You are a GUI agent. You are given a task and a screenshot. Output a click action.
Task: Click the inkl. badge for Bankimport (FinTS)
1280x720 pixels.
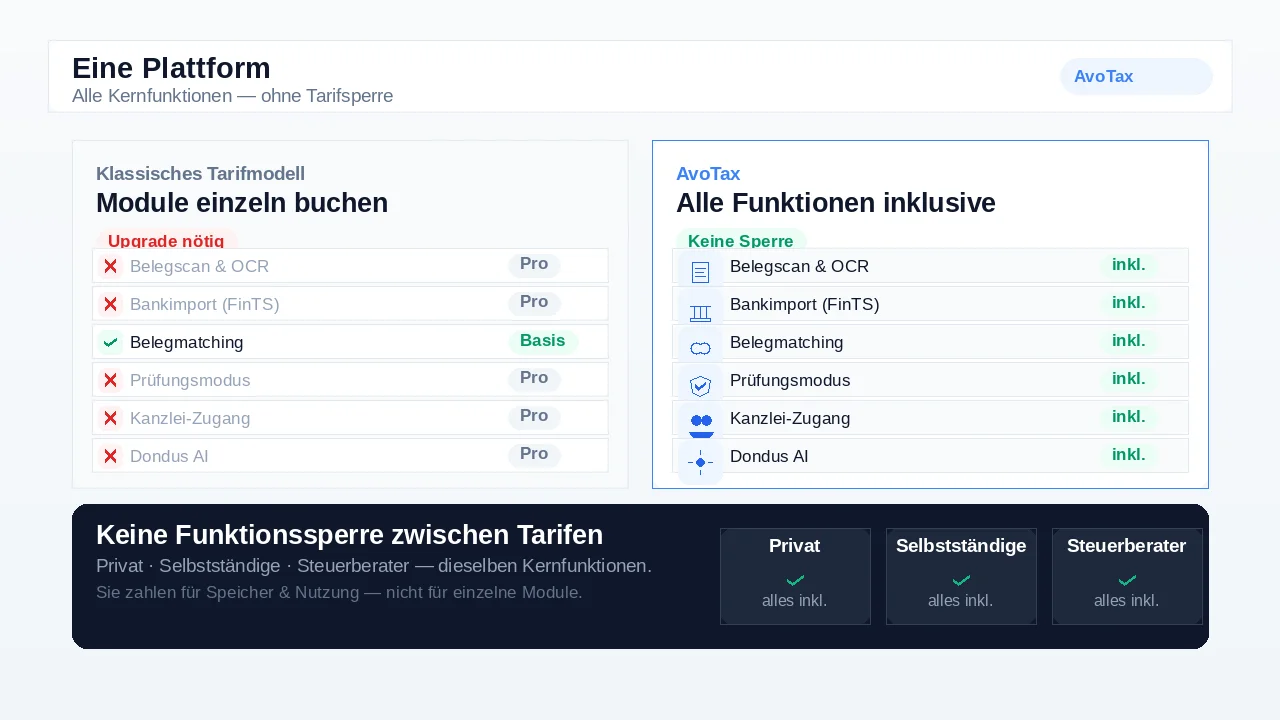(x=1129, y=302)
